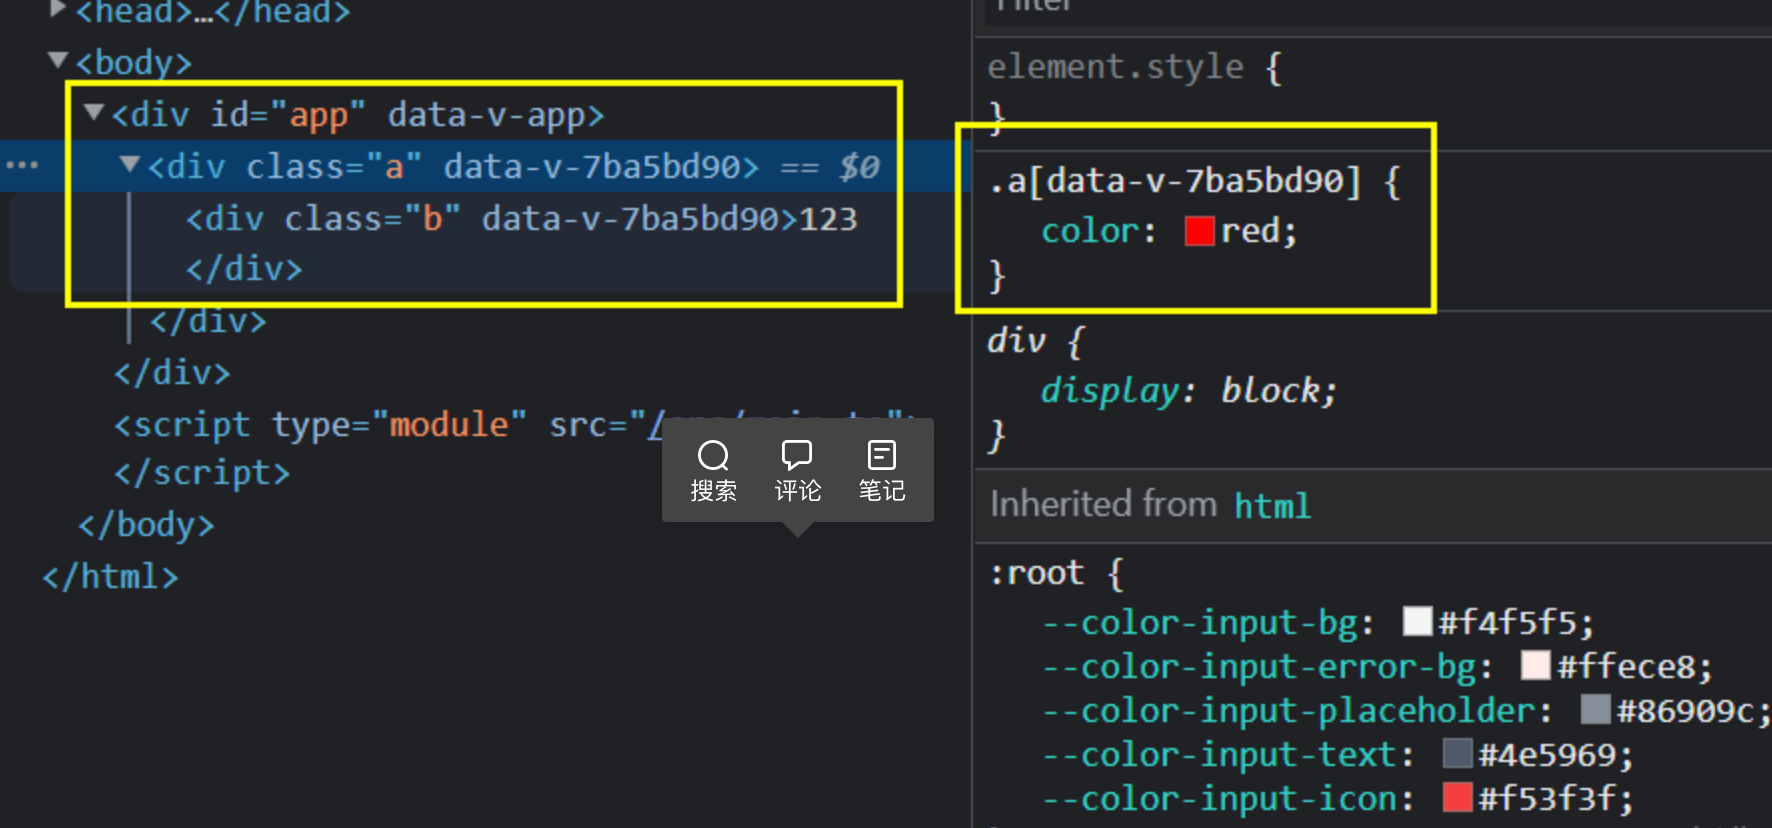Image resolution: width=1772 pixels, height=828 pixels.
Task: Click the --color-input-bg variable name
Action: 1200,622
